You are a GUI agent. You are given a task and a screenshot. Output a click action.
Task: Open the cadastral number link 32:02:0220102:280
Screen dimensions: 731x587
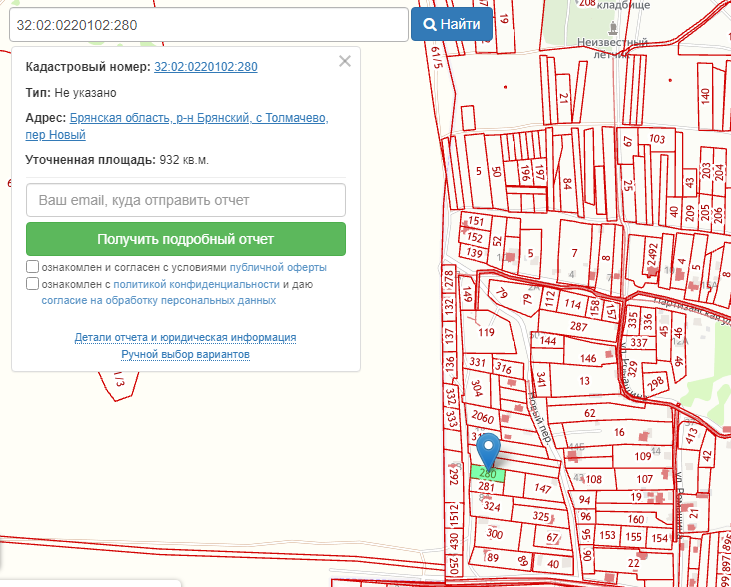pos(206,68)
